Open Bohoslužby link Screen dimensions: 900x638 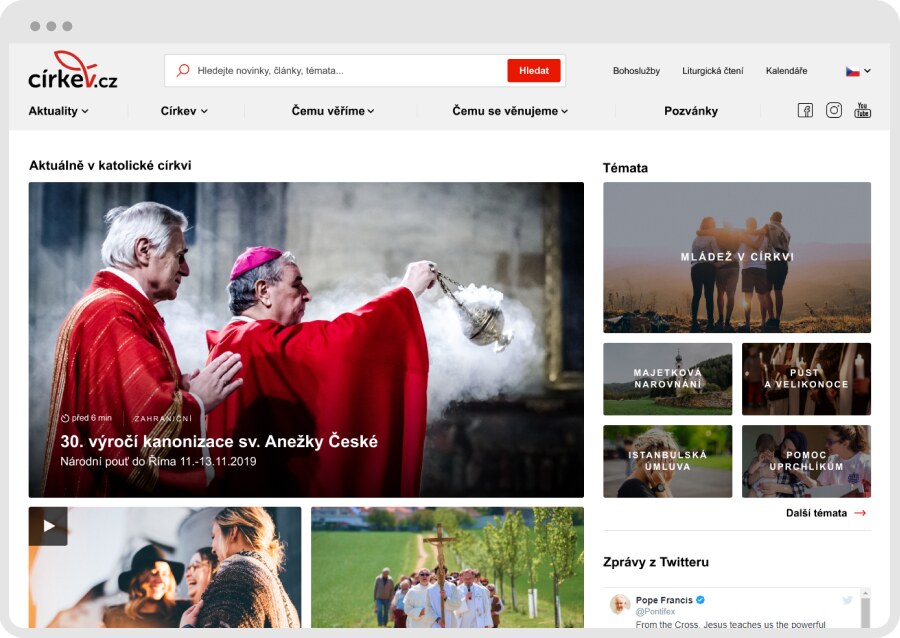tap(637, 71)
